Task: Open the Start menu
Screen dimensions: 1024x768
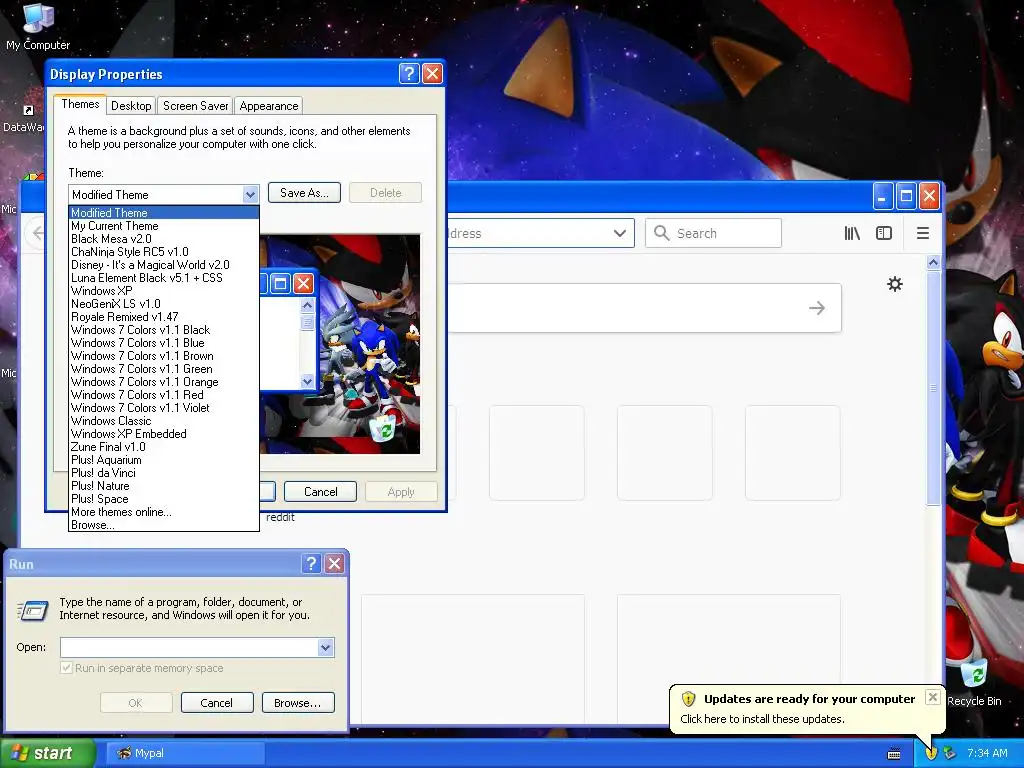Action: pos(46,753)
